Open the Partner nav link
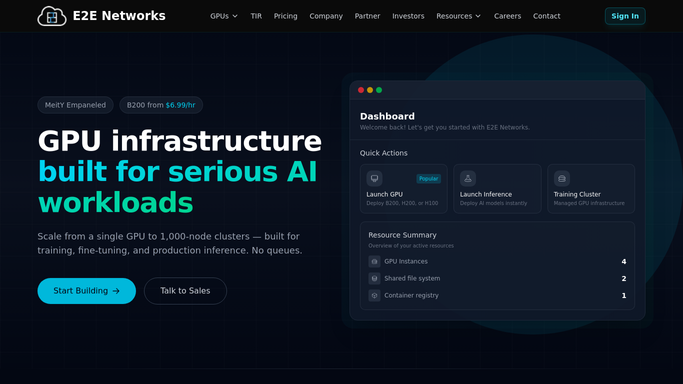The height and width of the screenshot is (384, 683). 367,16
